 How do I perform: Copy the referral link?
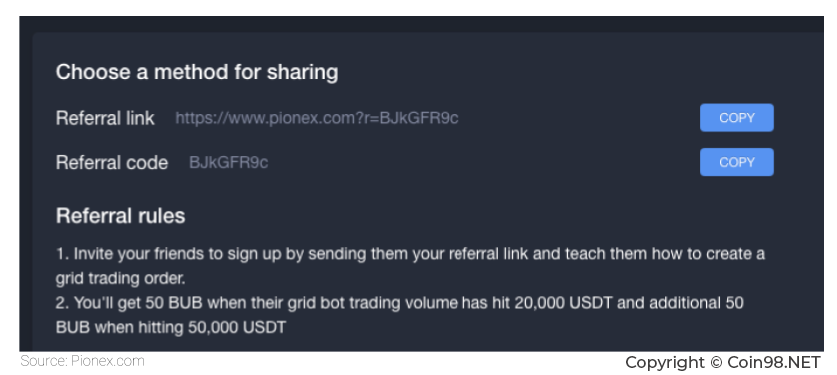point(737,117)
